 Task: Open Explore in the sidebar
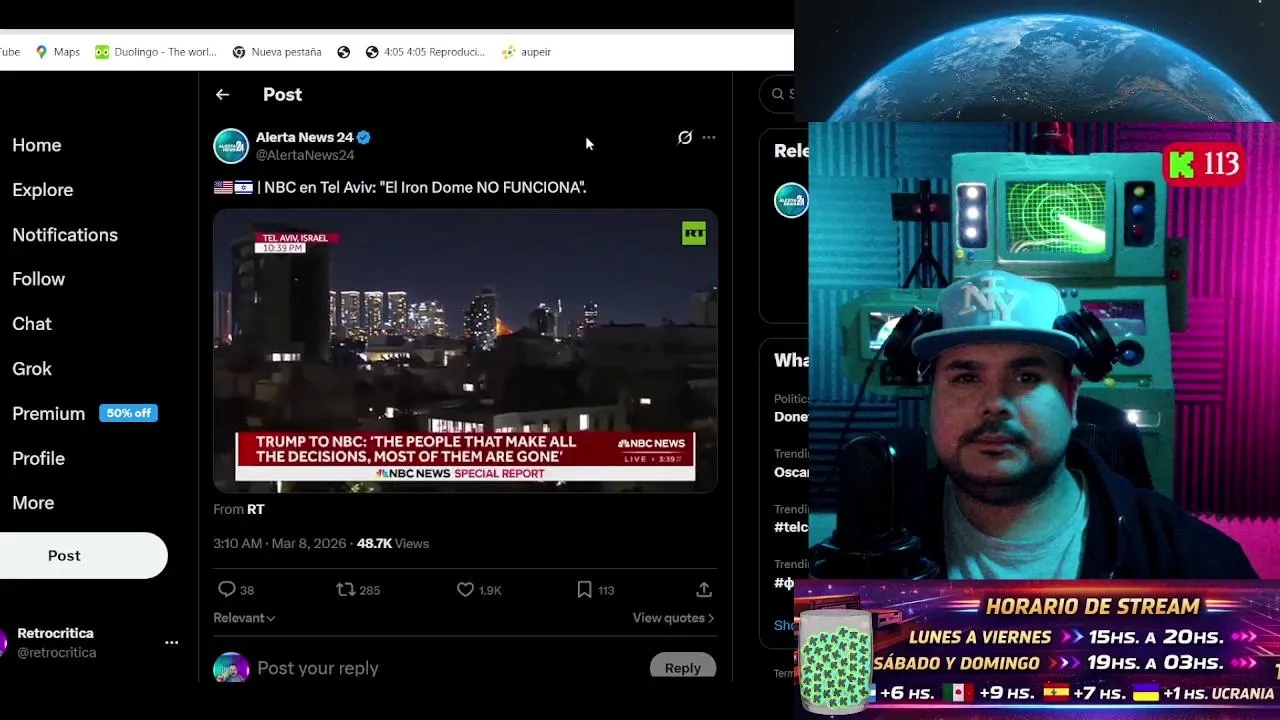click(43, 190)
